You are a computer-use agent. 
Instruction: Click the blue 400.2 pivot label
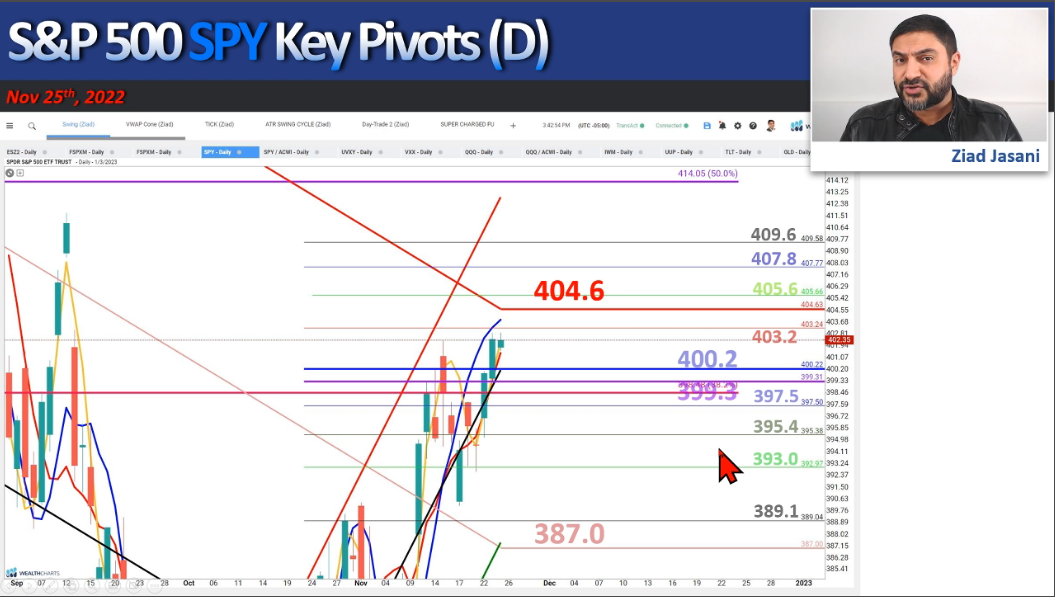[707, 359]
